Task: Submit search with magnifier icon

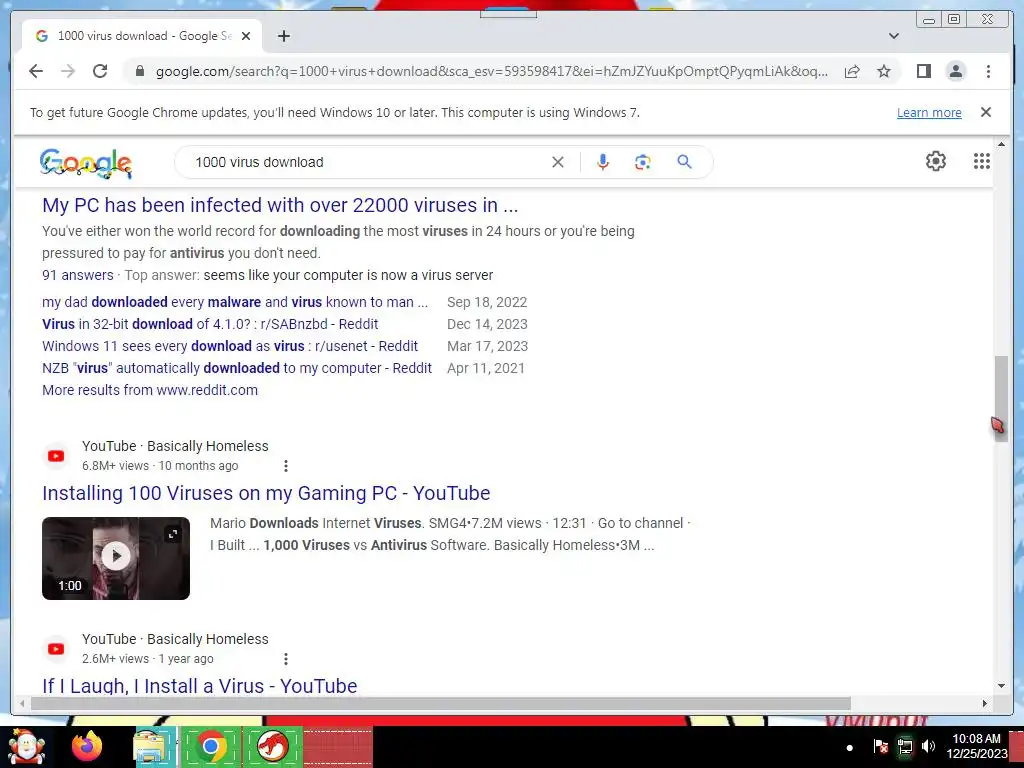Action: (x=684, y=162)
